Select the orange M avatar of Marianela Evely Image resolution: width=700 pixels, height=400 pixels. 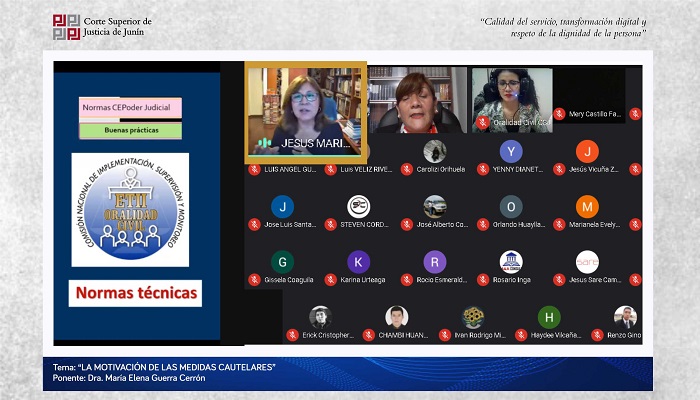click(588, 207)
